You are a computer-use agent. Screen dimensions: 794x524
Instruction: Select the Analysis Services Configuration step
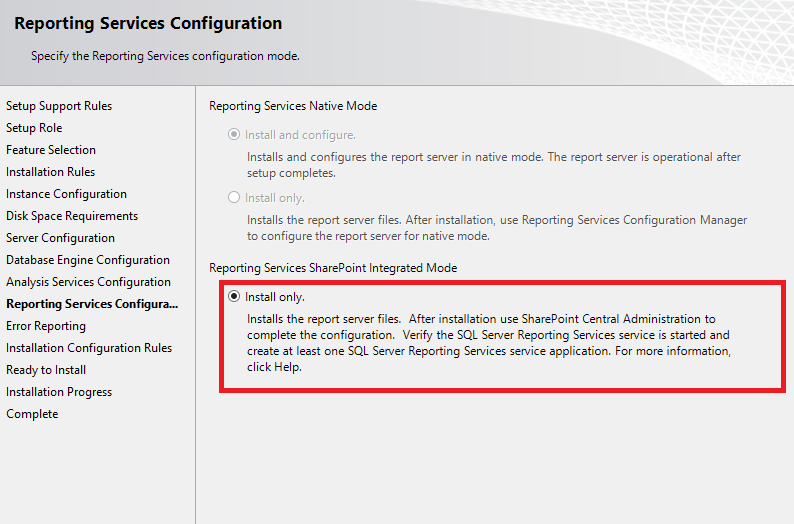click(x=88, y=282)
